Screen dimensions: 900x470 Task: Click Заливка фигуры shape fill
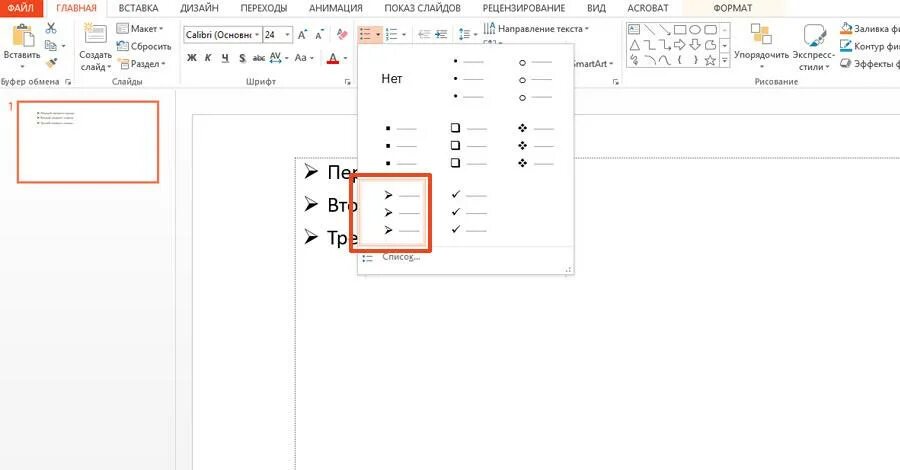point(868,28)
